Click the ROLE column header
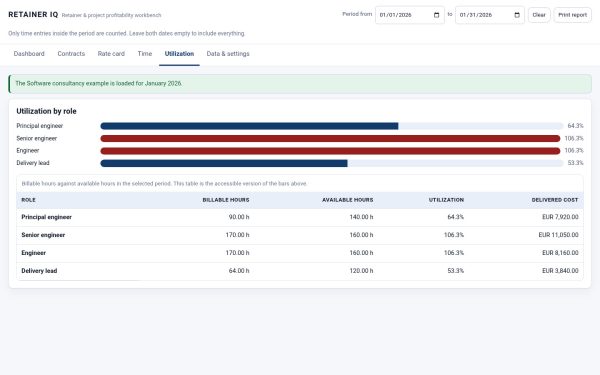600x375 pixels. (x=28, y=200)
